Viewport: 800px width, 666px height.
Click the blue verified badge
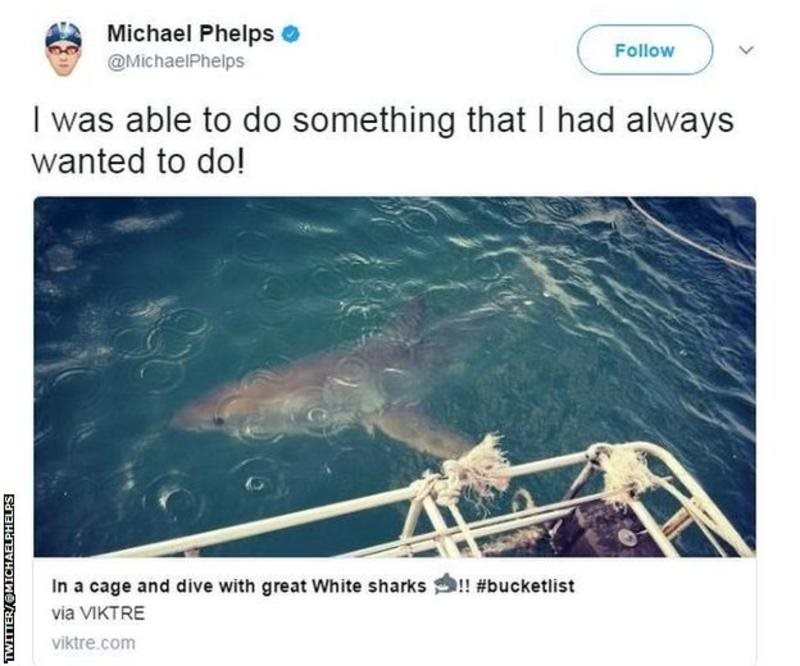coord(291,35)
